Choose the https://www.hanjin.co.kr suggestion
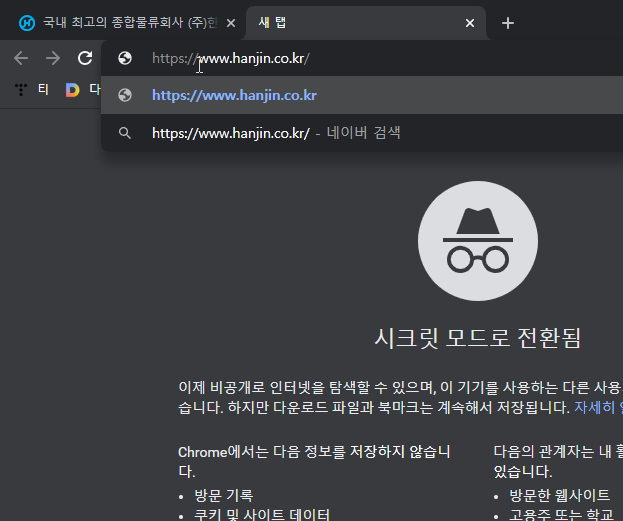623x521 pixels. [x=362, y=95]
